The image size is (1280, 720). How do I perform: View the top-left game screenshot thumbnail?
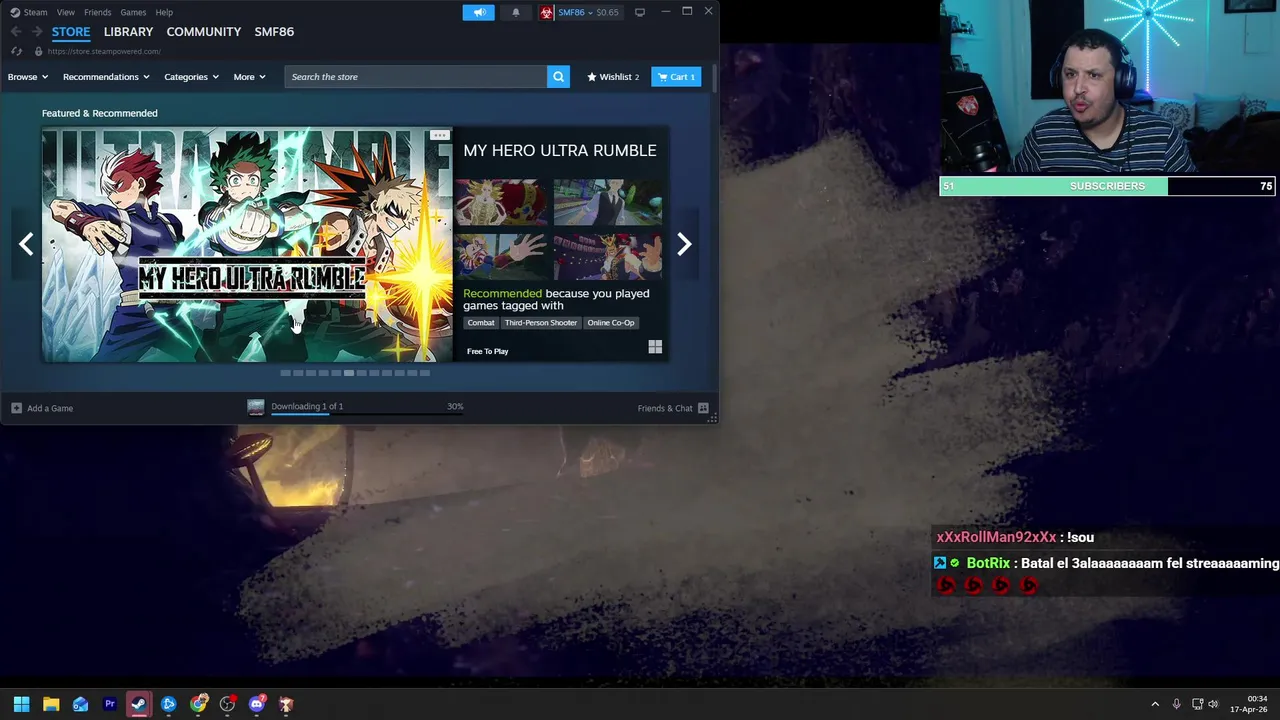(501, 202)
